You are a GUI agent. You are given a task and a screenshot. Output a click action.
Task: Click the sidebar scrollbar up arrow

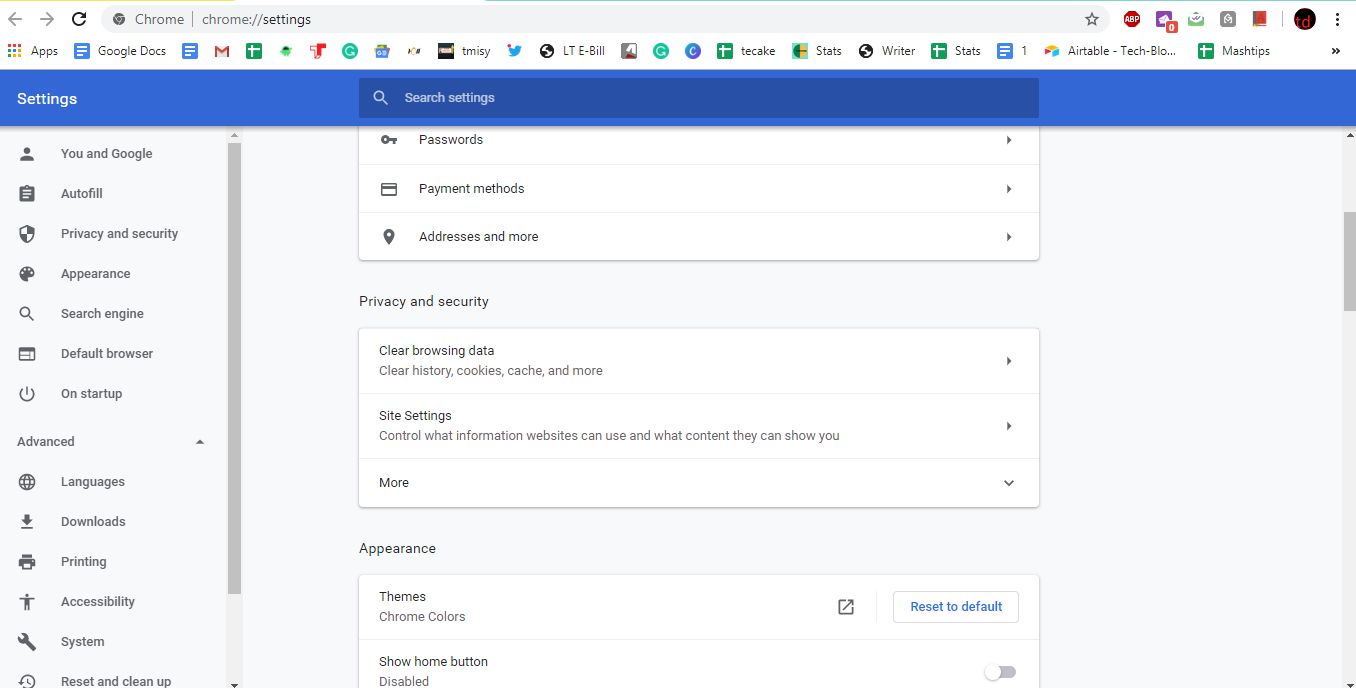[234, 135]
